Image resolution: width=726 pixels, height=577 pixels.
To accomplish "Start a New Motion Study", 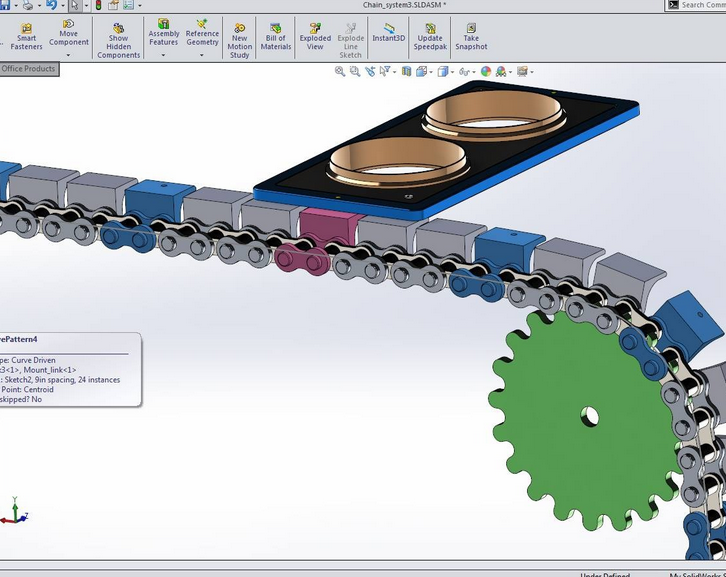I will [x=240, y=40].
